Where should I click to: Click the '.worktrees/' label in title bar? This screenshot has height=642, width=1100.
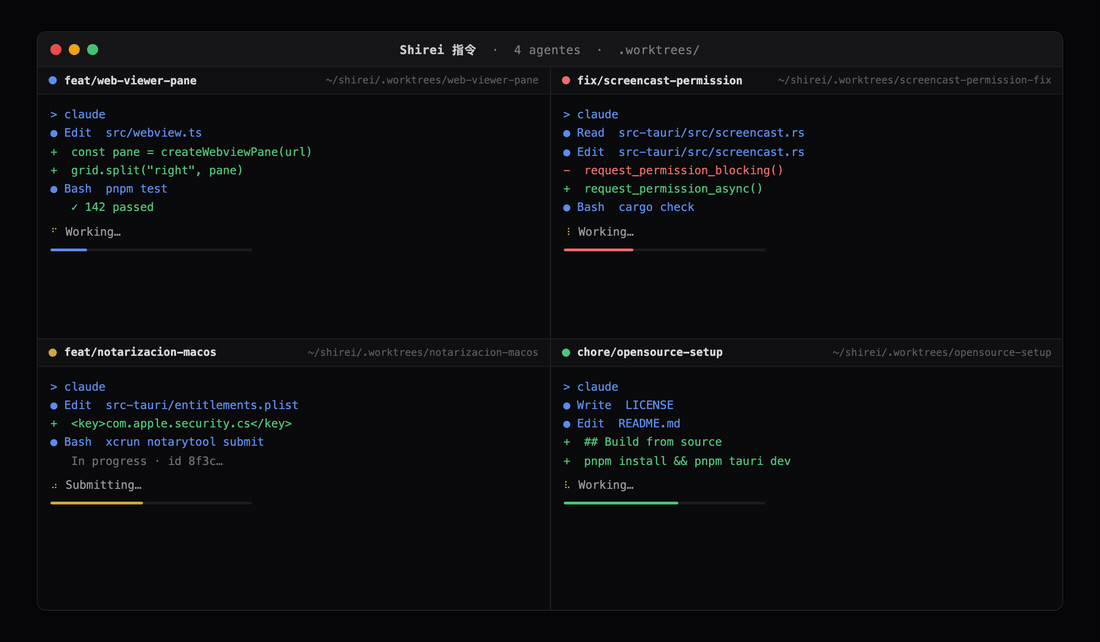[x=659, y=50]
